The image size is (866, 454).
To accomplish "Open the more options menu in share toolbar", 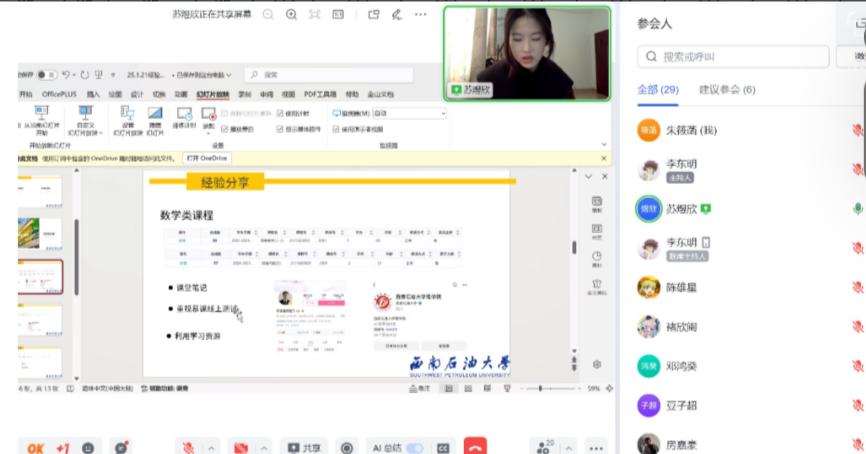I will click(420, 14).
